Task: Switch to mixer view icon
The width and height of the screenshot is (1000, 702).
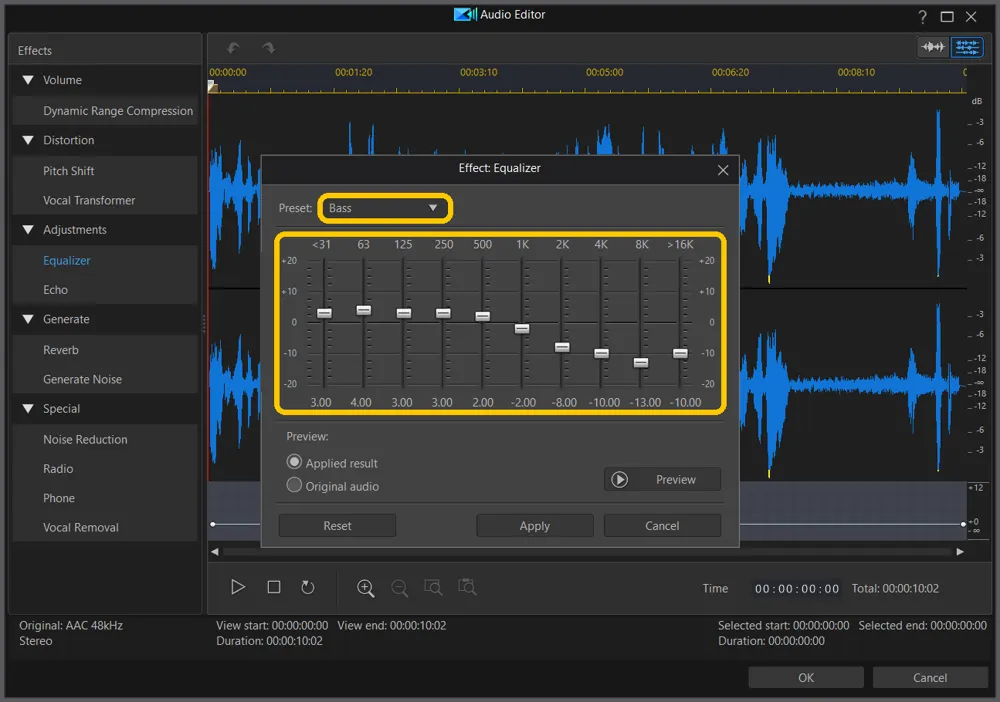Action: [x=967, y=47]
